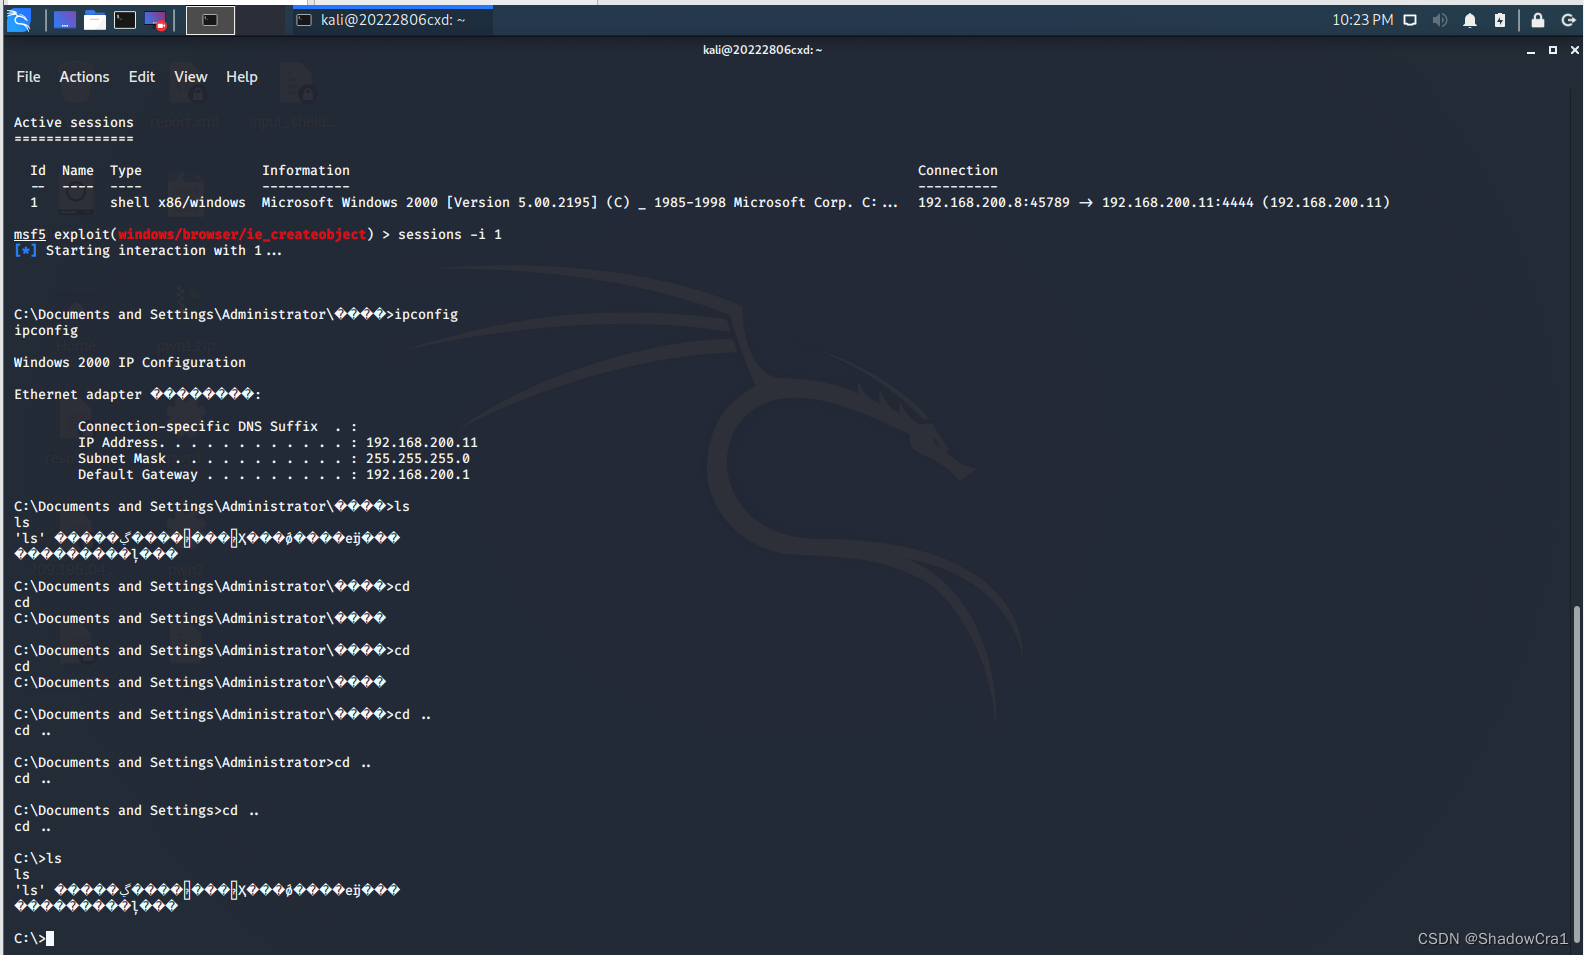Open the file manager panel launcher
Viewport: 1584px width, 955px height.
click(x=95, y=20)
